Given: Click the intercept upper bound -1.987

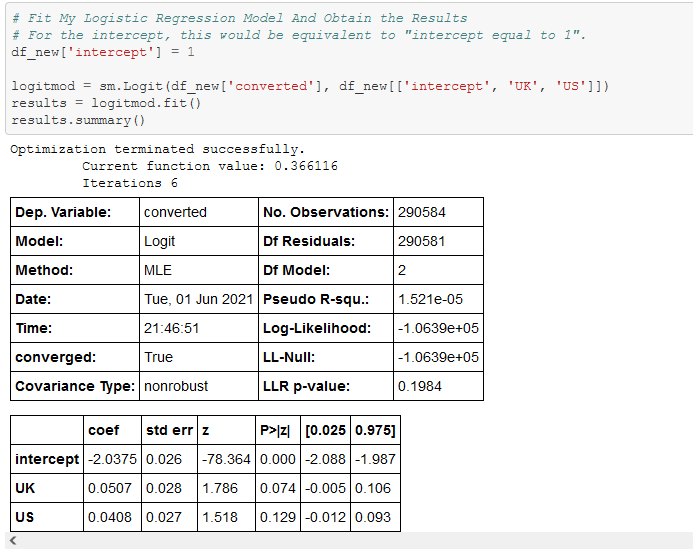Looking at the screenshot, I should pyautogui.click(x=375, y=459).
